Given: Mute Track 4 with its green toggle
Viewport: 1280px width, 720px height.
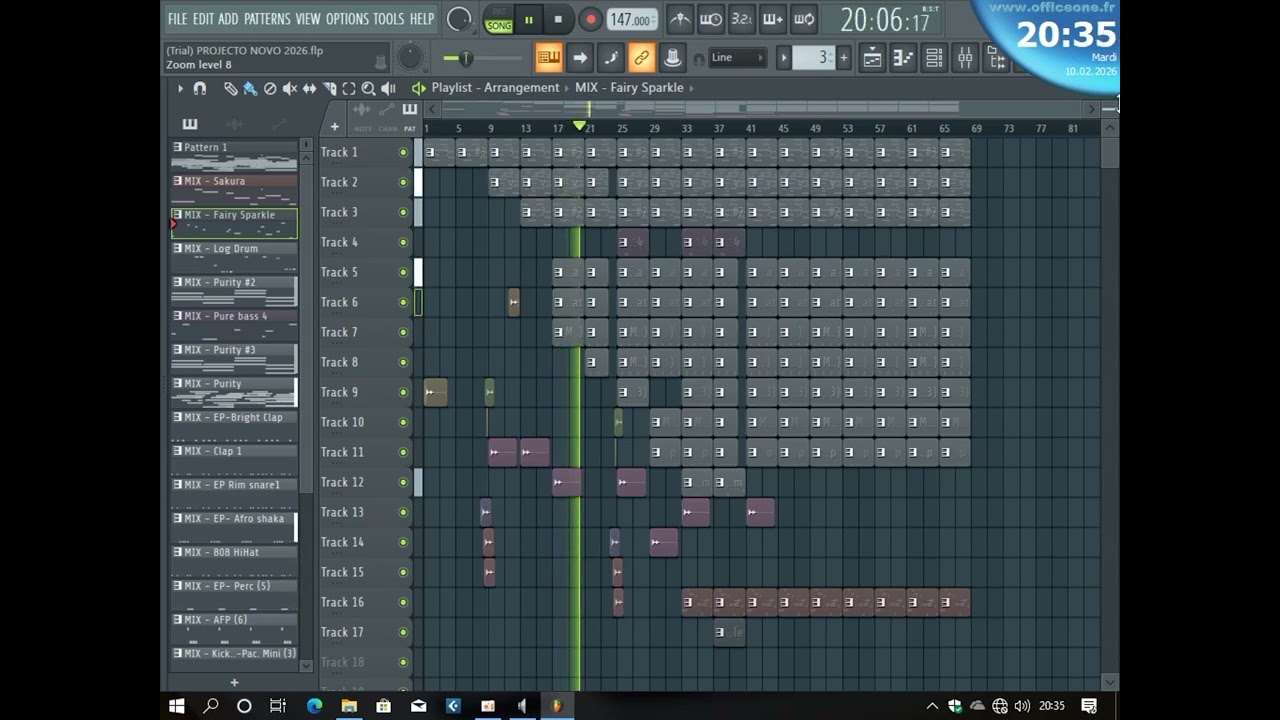Looking at the screenshot, I should pos(403,243).
